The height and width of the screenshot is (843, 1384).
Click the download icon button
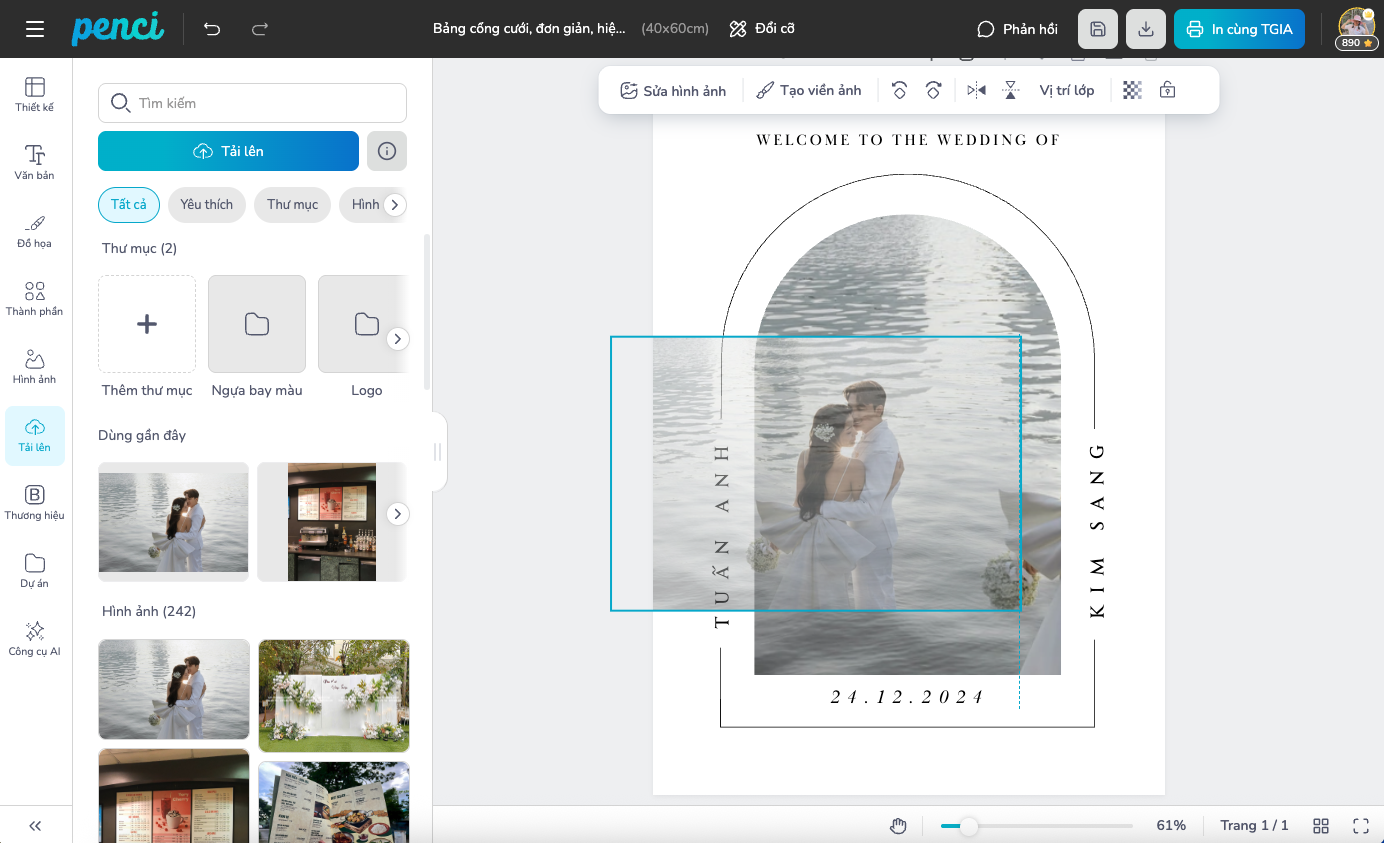click(1146, 29)
